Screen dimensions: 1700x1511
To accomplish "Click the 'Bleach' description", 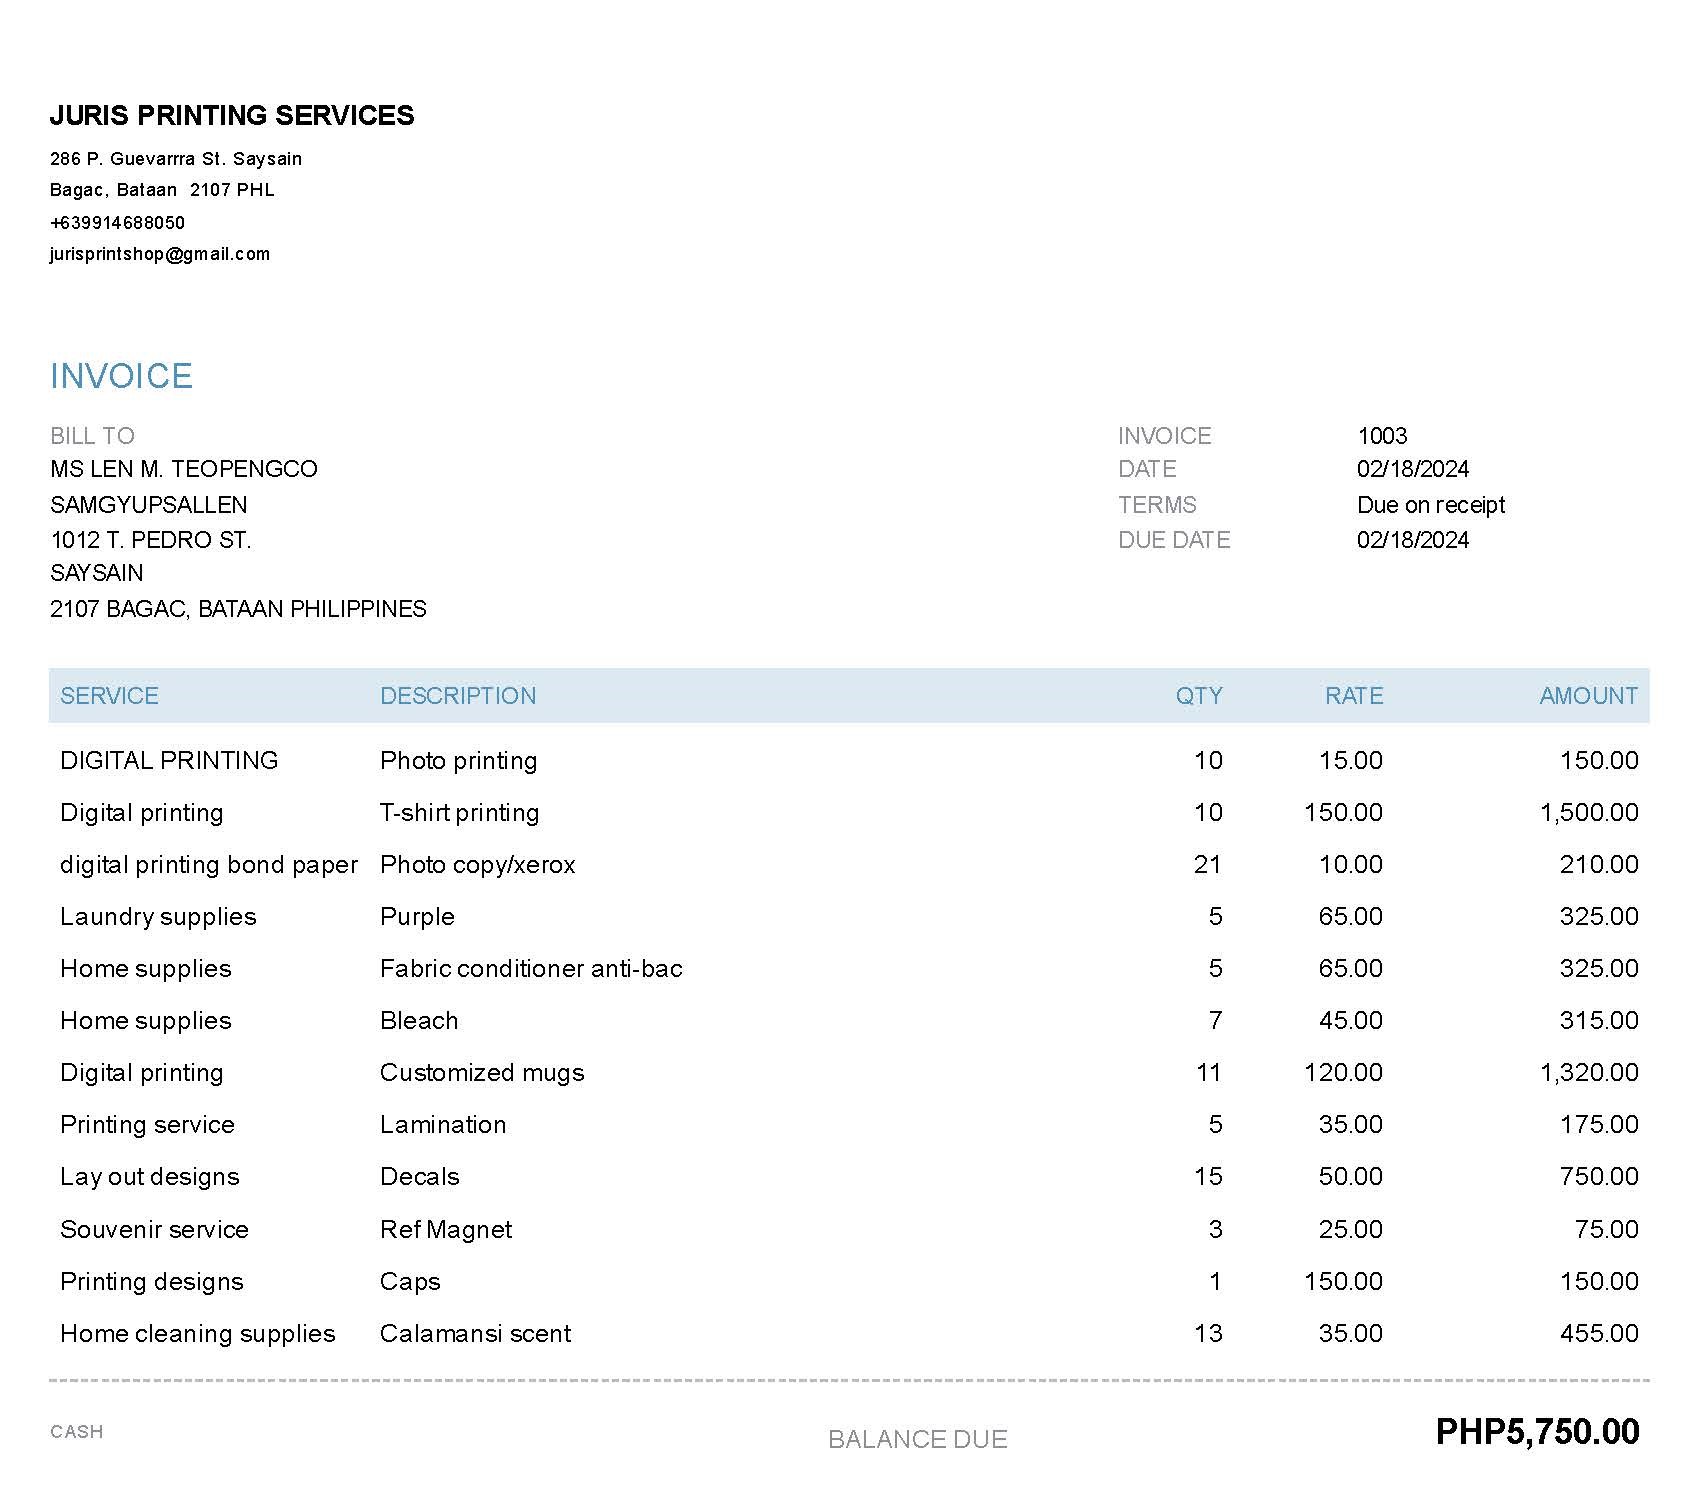I will pos(419,1021).
